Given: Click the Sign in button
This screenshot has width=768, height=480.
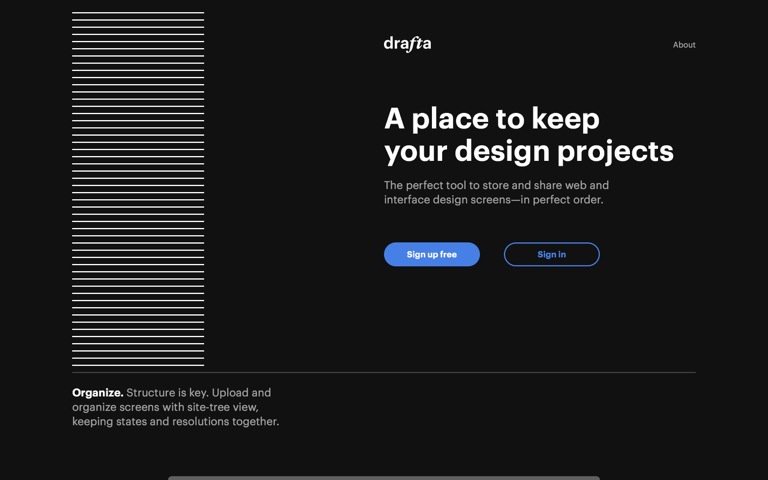Looking at the screenshot, I should pyautogui.click(x=552, y=254).
